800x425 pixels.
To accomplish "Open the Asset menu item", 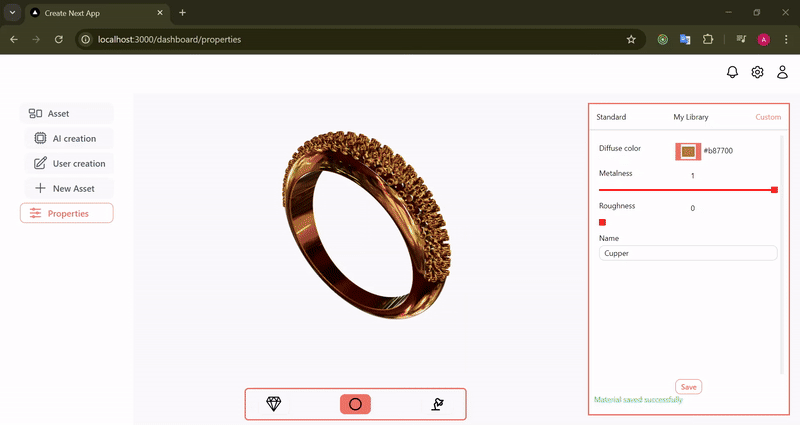I will pyautogui.click(x=66, y=113).
